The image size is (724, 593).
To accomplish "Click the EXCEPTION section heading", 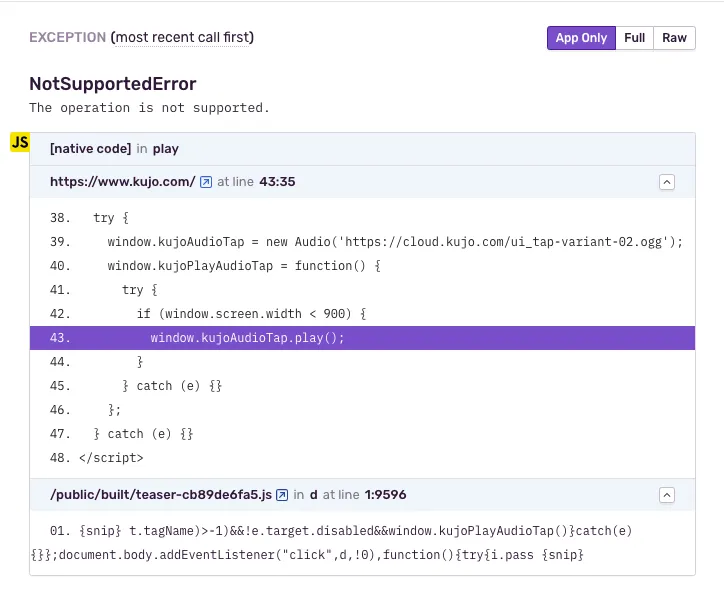I will point(67,38).
